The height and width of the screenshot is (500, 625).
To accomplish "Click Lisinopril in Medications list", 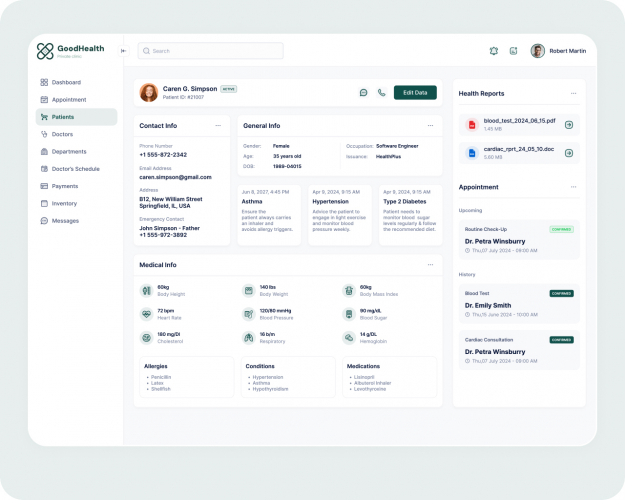I will point(364,377).
